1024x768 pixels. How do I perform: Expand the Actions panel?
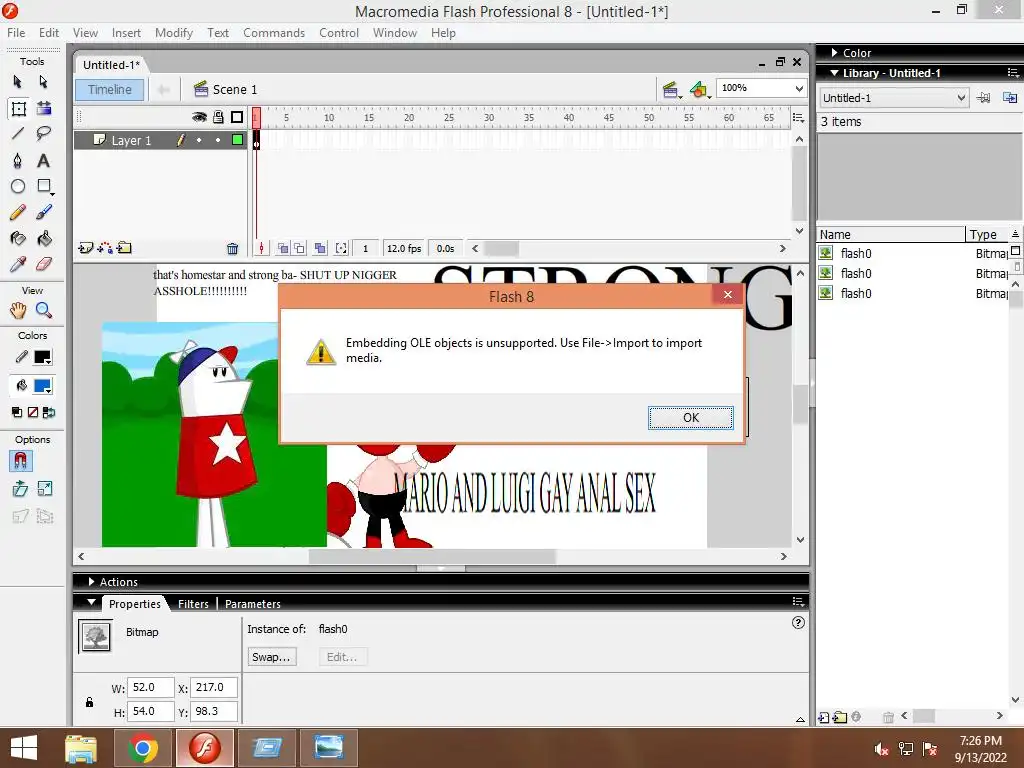pyautogui.click(x=91, y=581)
